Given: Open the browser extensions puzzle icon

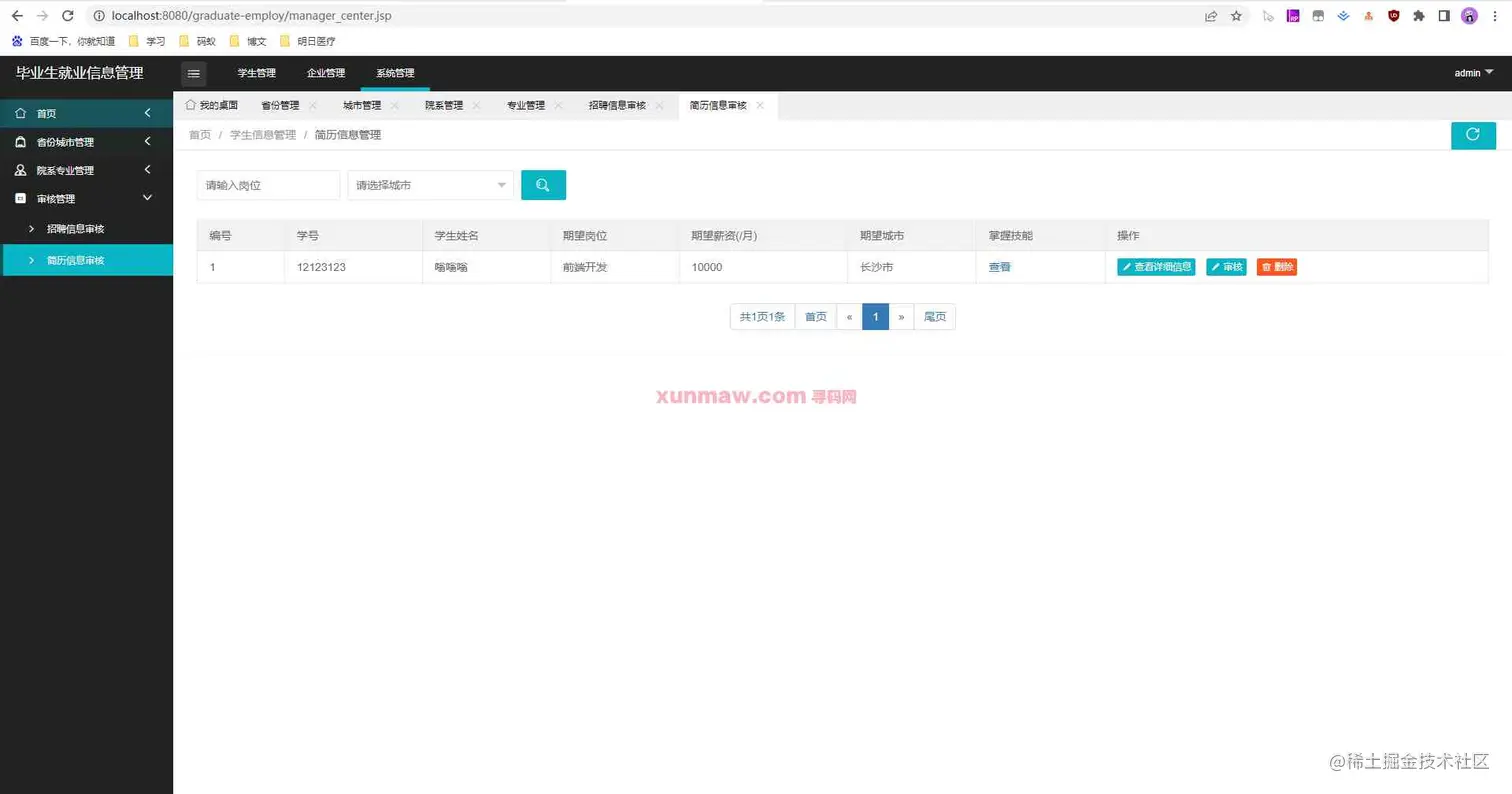Looking at the screenshot, I should [1418, 16].
